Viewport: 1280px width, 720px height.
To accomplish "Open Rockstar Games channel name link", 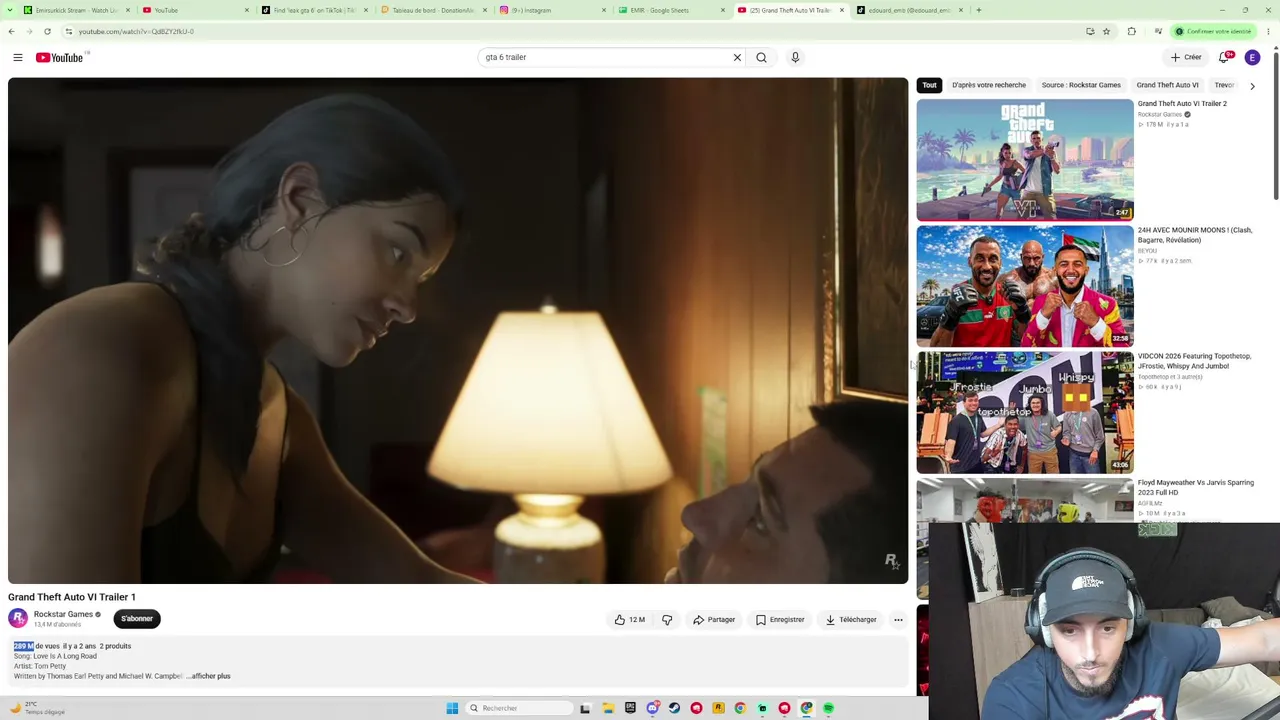I will pyautogui.click(x=63, y=614).
